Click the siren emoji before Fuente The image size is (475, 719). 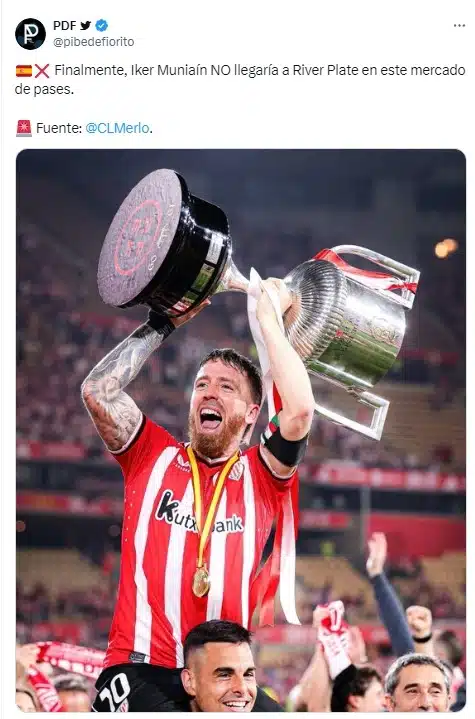pos(24,128)
